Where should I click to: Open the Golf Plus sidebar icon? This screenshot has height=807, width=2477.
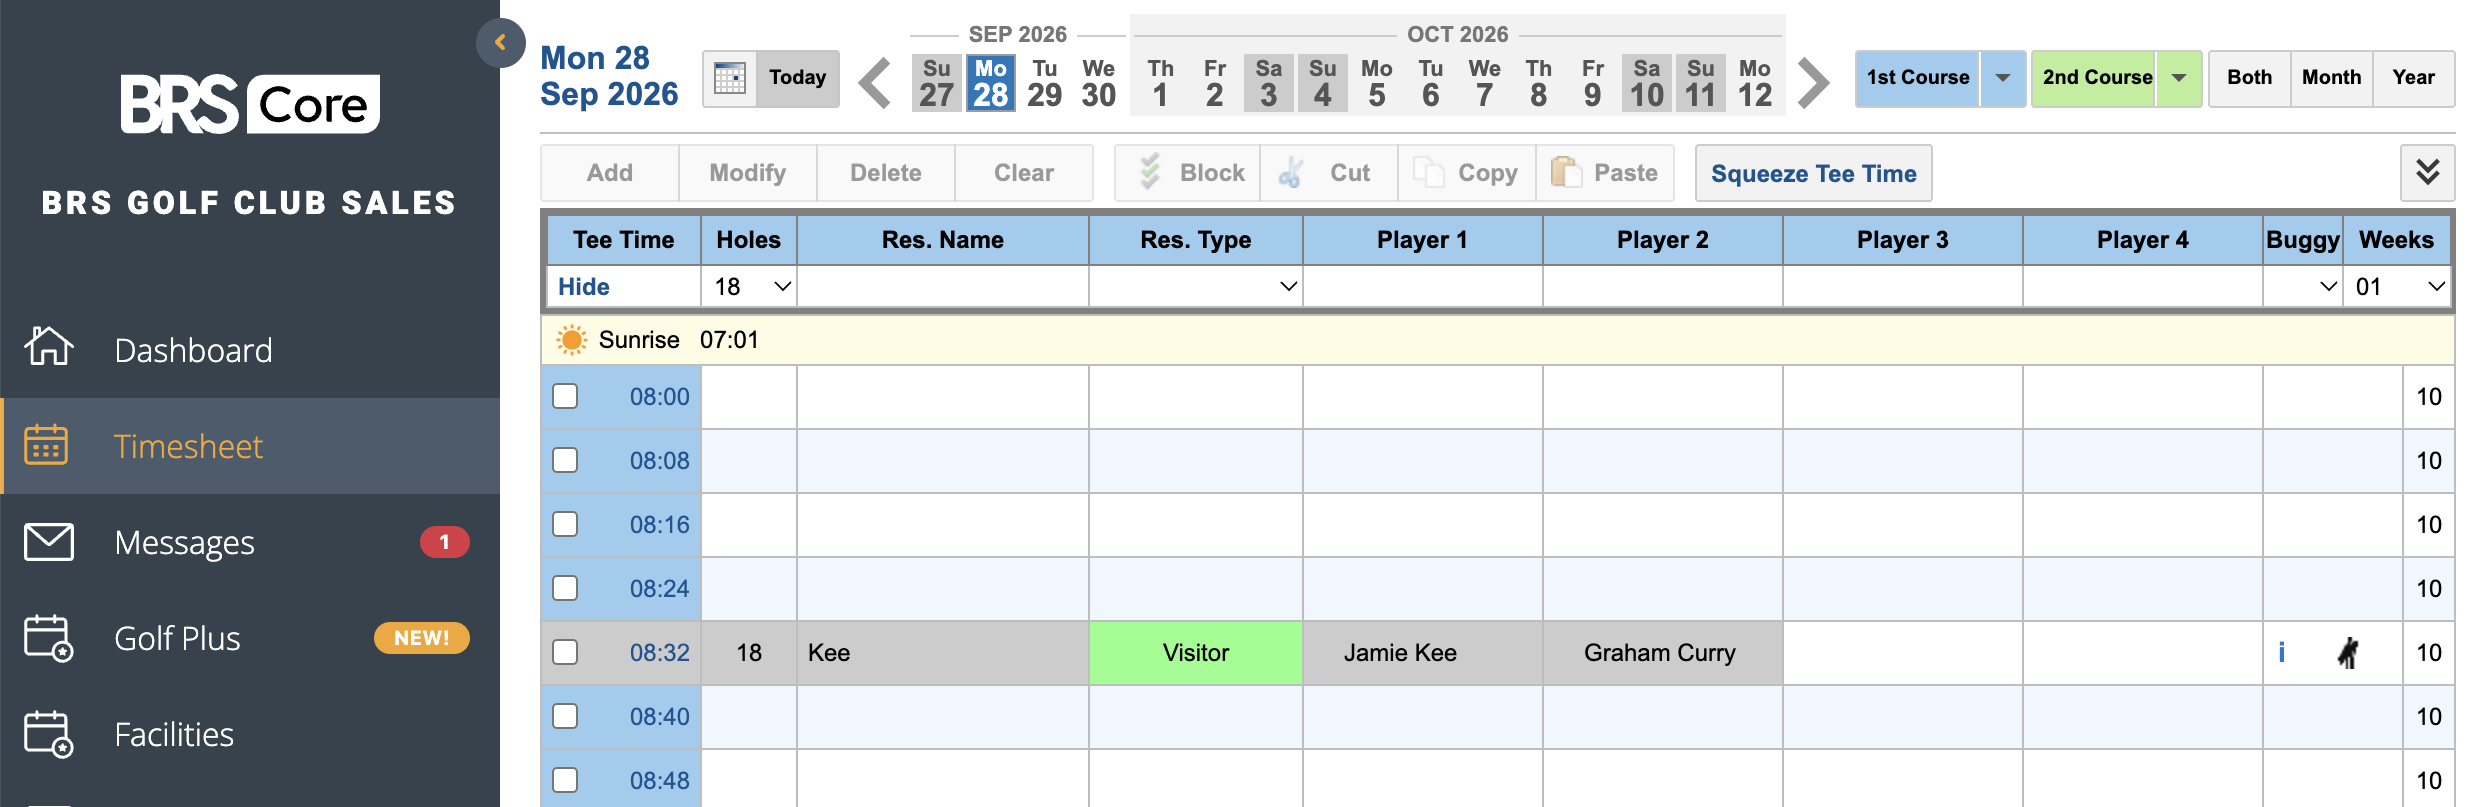(49, 638)
